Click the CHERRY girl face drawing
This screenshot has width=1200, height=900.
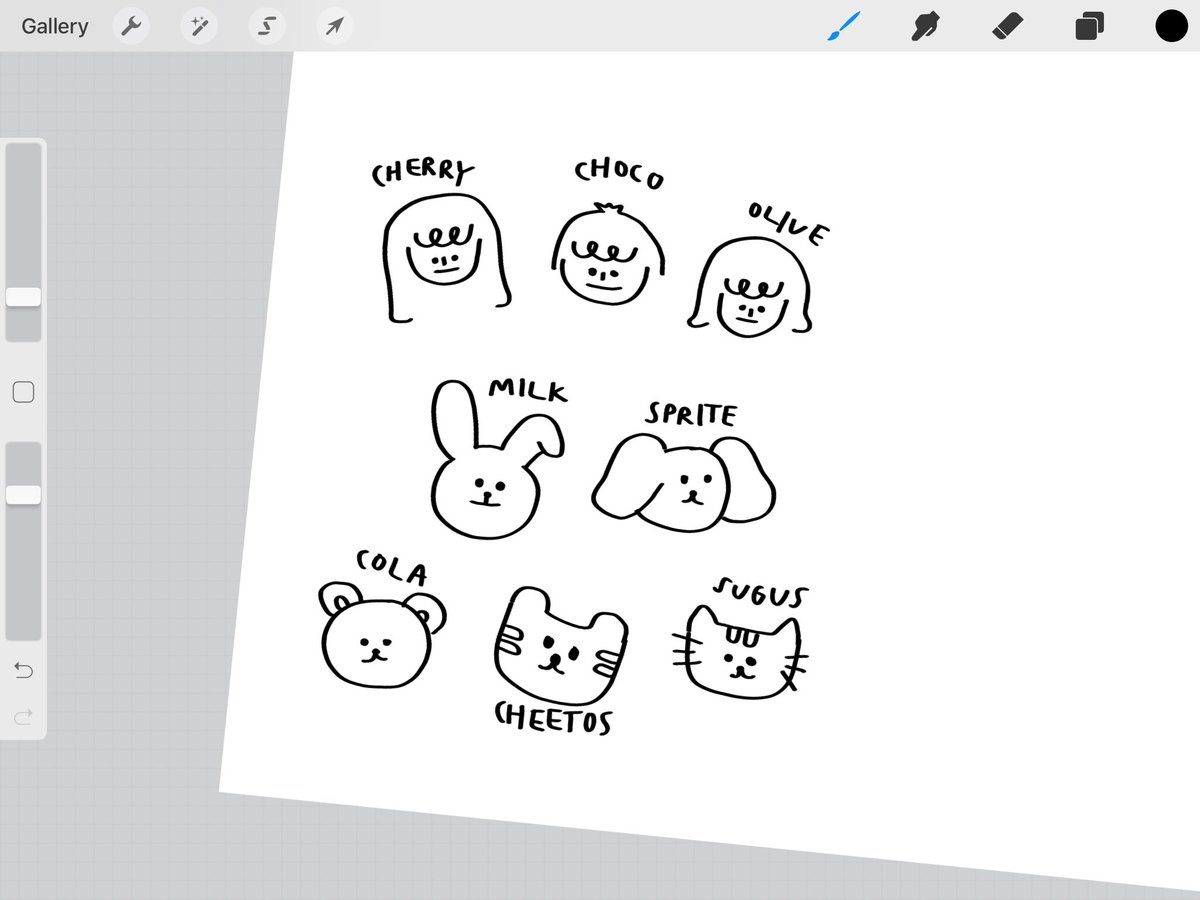446,258
